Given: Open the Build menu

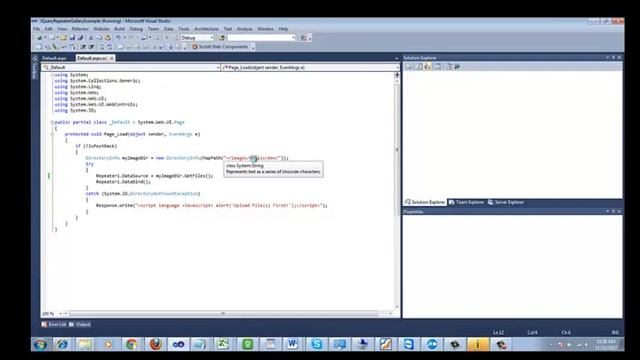Looking at the screenshot, I should pos(119,29).
